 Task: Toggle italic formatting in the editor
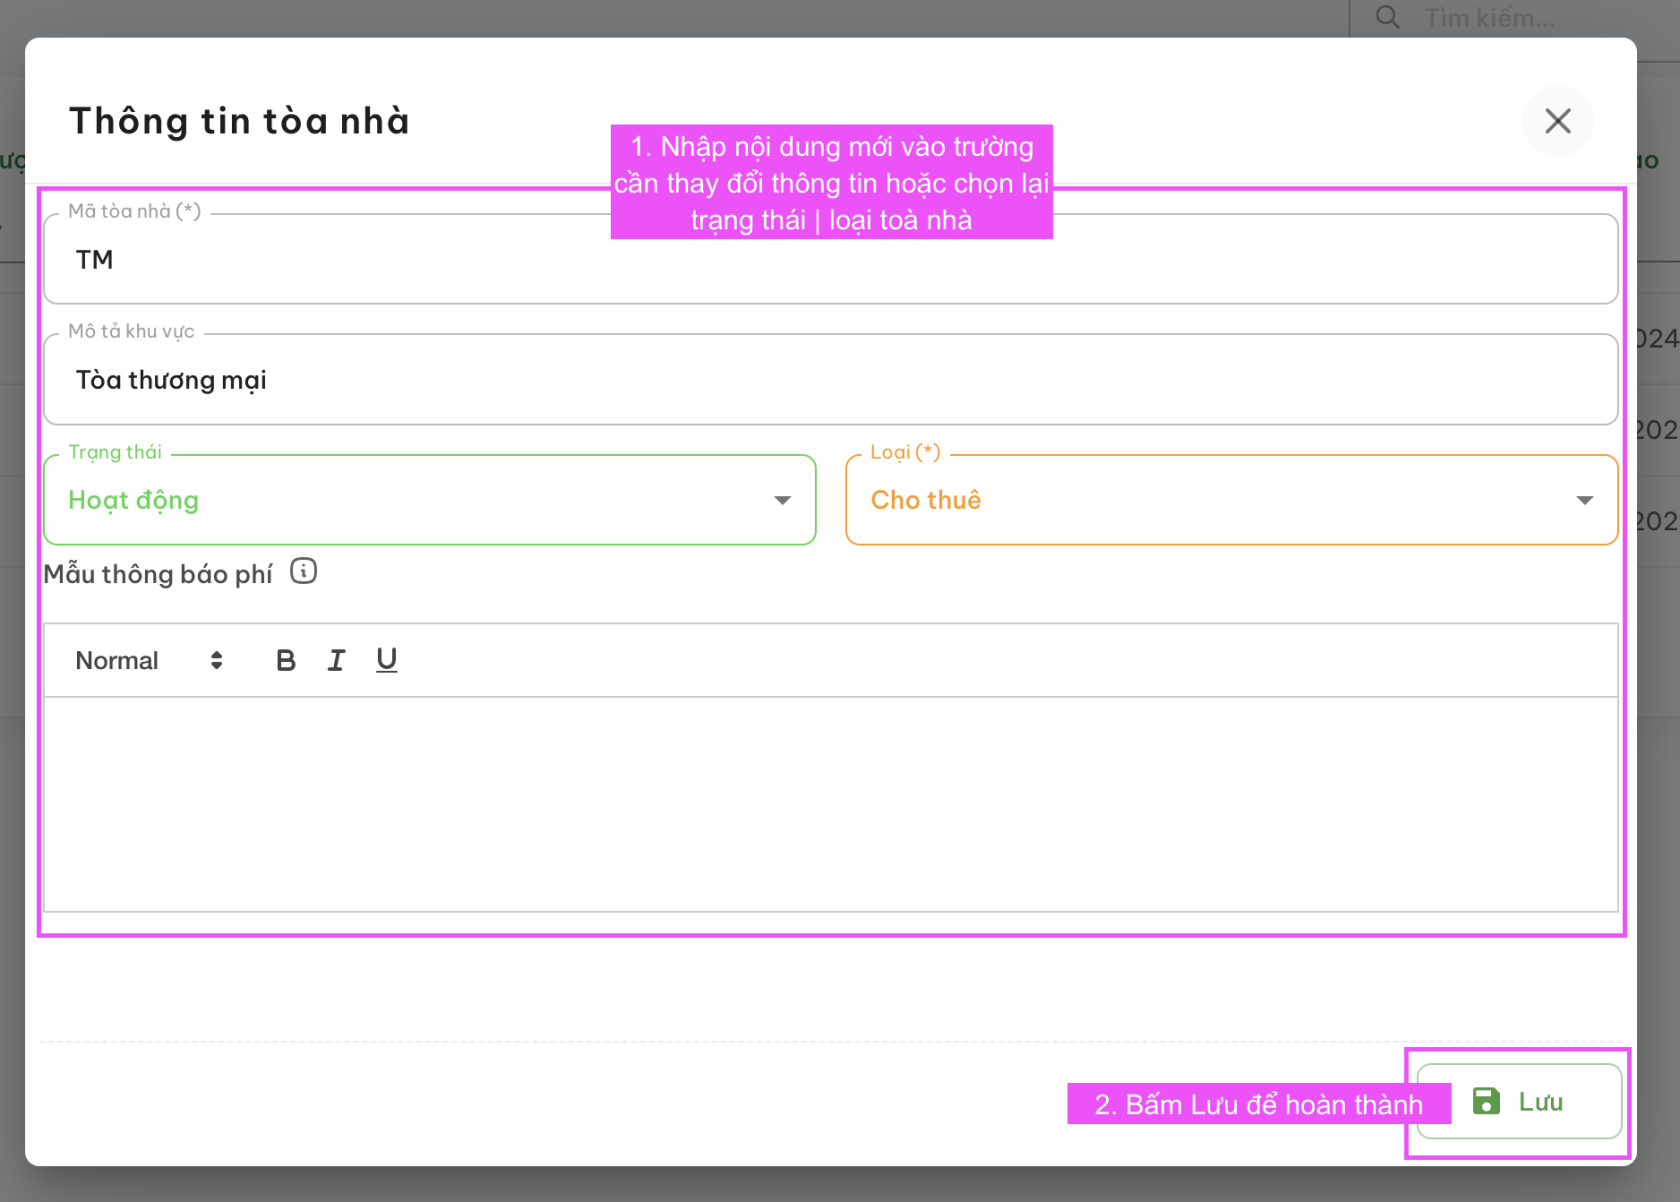pos(336,660)
